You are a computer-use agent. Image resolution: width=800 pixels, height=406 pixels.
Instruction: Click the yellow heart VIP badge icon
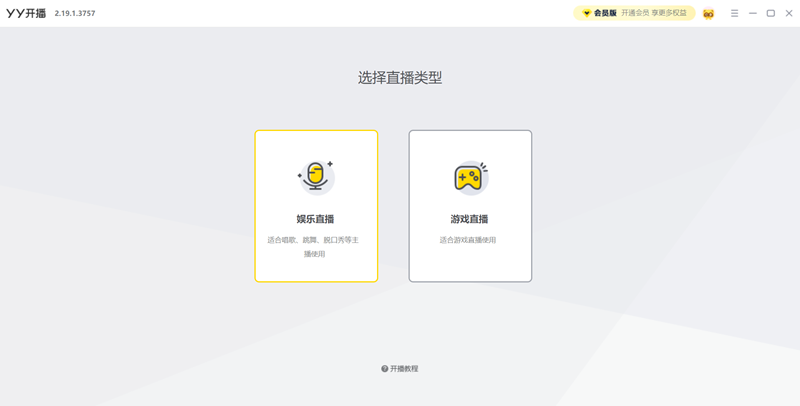click(x=586, y=13)
